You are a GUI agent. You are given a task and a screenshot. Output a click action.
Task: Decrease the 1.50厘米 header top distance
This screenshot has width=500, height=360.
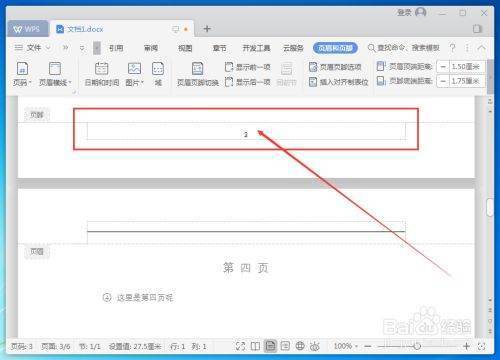tap(443, 67)
